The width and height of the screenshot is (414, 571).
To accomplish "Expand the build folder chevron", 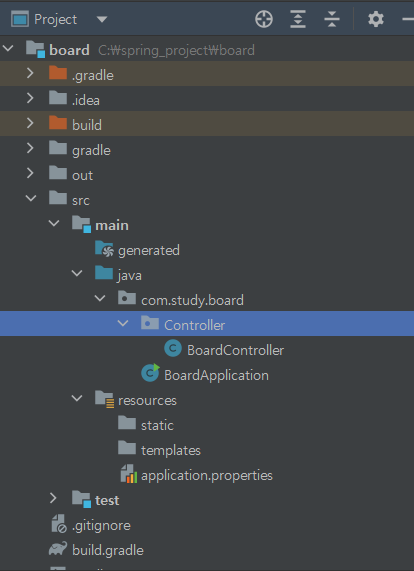I will coord(30,123).
